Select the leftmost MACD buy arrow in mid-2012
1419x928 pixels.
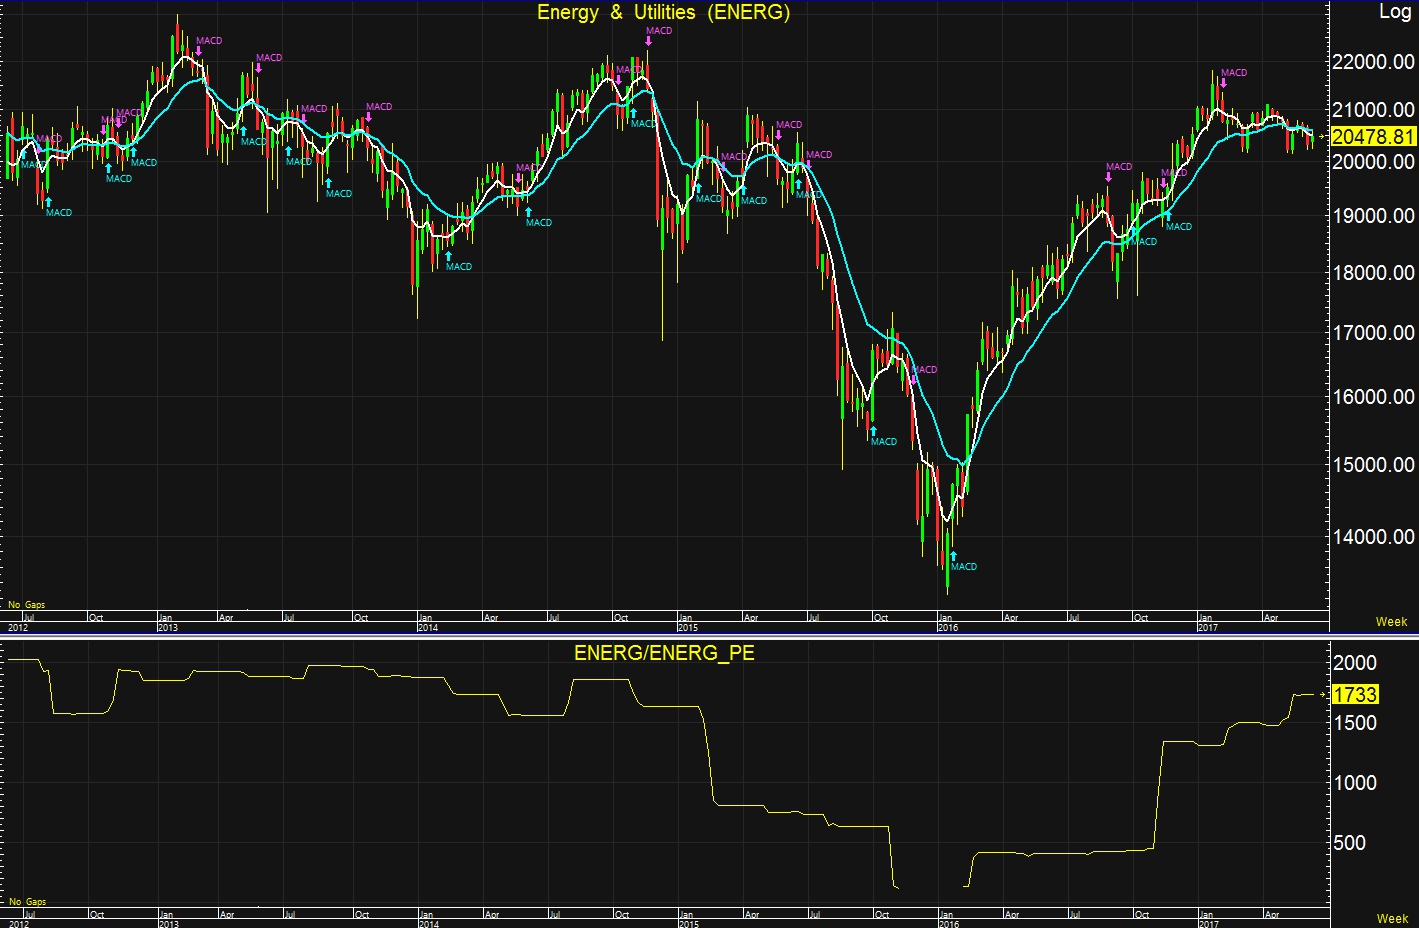48,202
